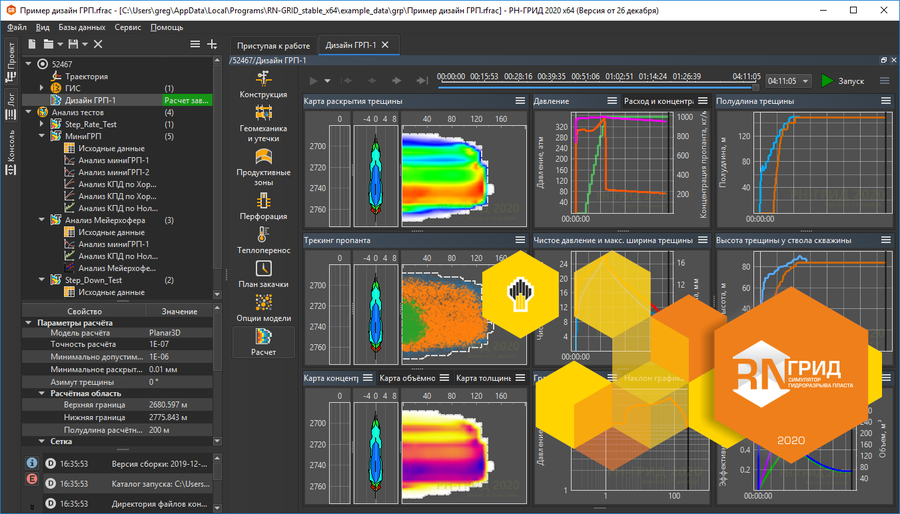Select the Расчет section icon
The height and width of the screenshot is (514, 900).
263,336
